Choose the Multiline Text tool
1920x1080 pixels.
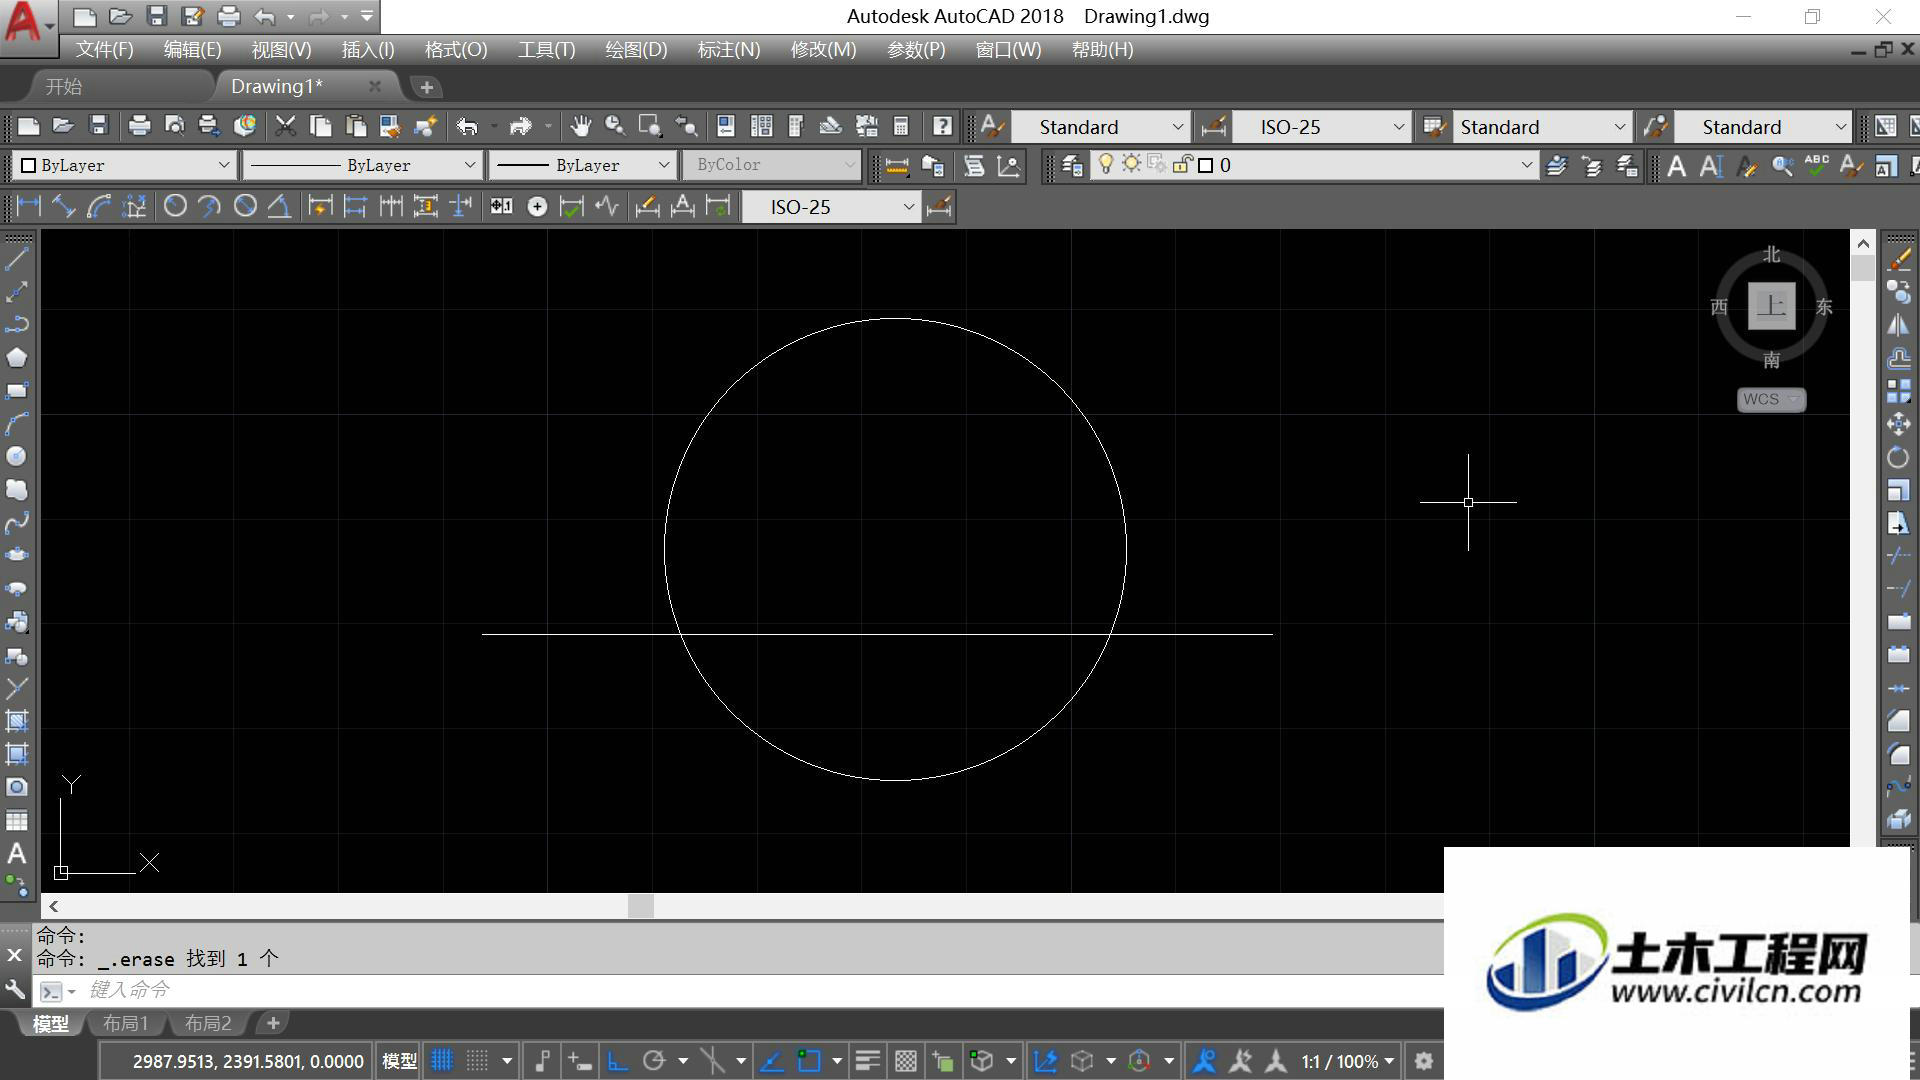pyautogui.click(x=17, y=854)
